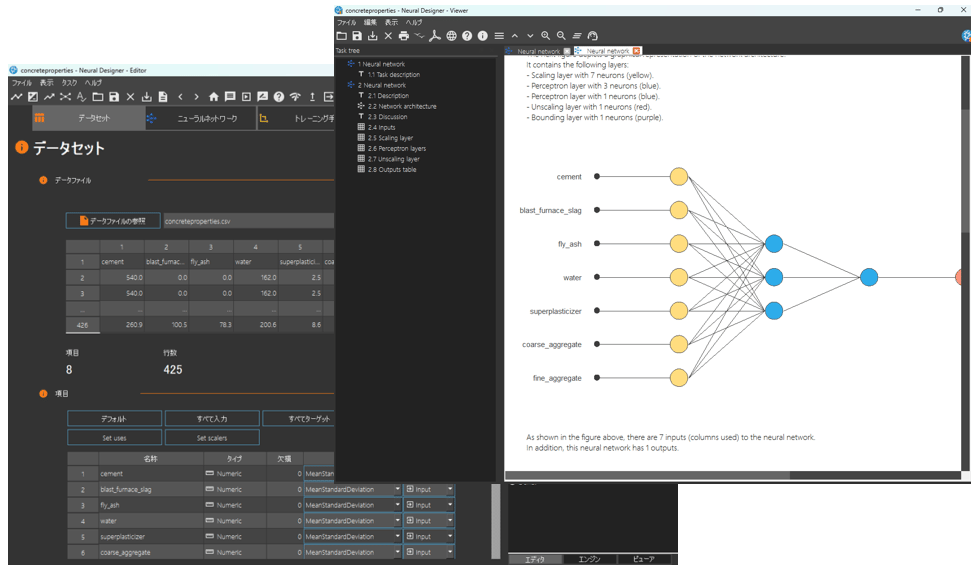Select 1.1 Task description in Task tree

point(393,74)
